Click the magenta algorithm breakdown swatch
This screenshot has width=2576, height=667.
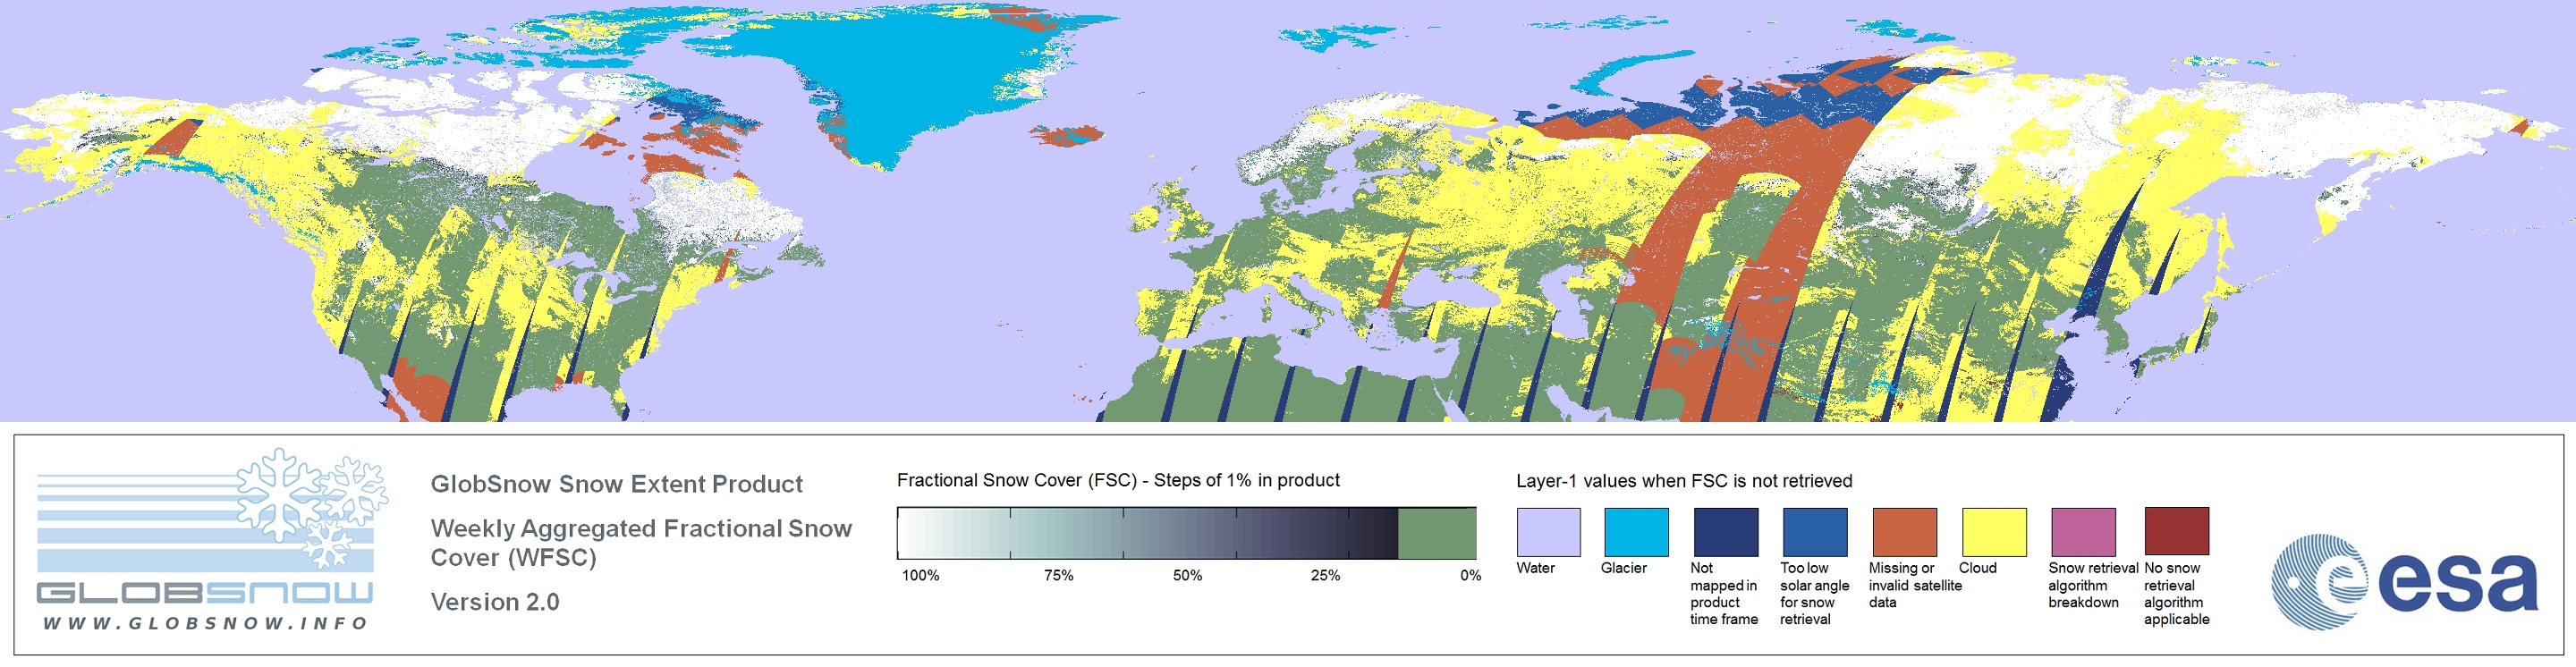tap(2083, 532)
